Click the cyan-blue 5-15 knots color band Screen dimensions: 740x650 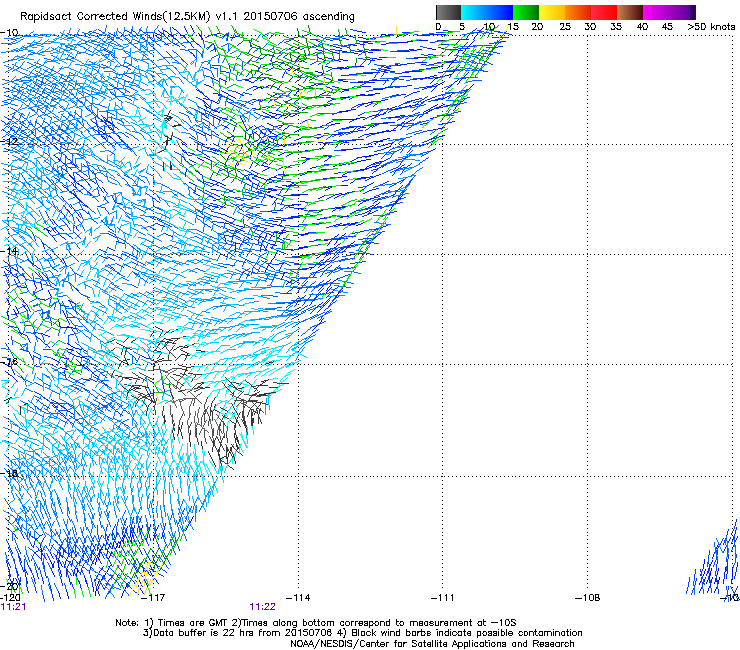click(487, 12)
